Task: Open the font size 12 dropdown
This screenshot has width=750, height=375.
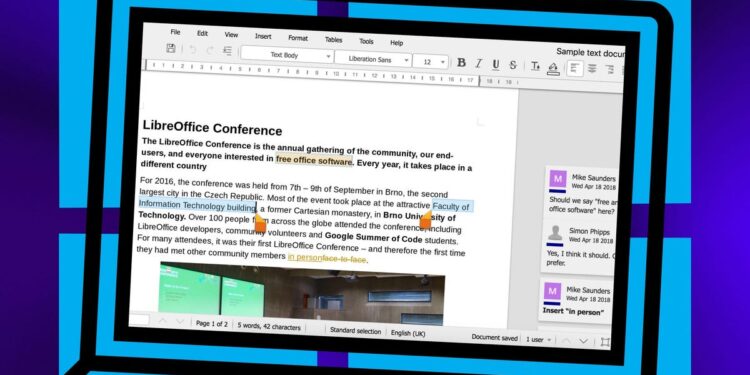Action: tap(430, 62)
